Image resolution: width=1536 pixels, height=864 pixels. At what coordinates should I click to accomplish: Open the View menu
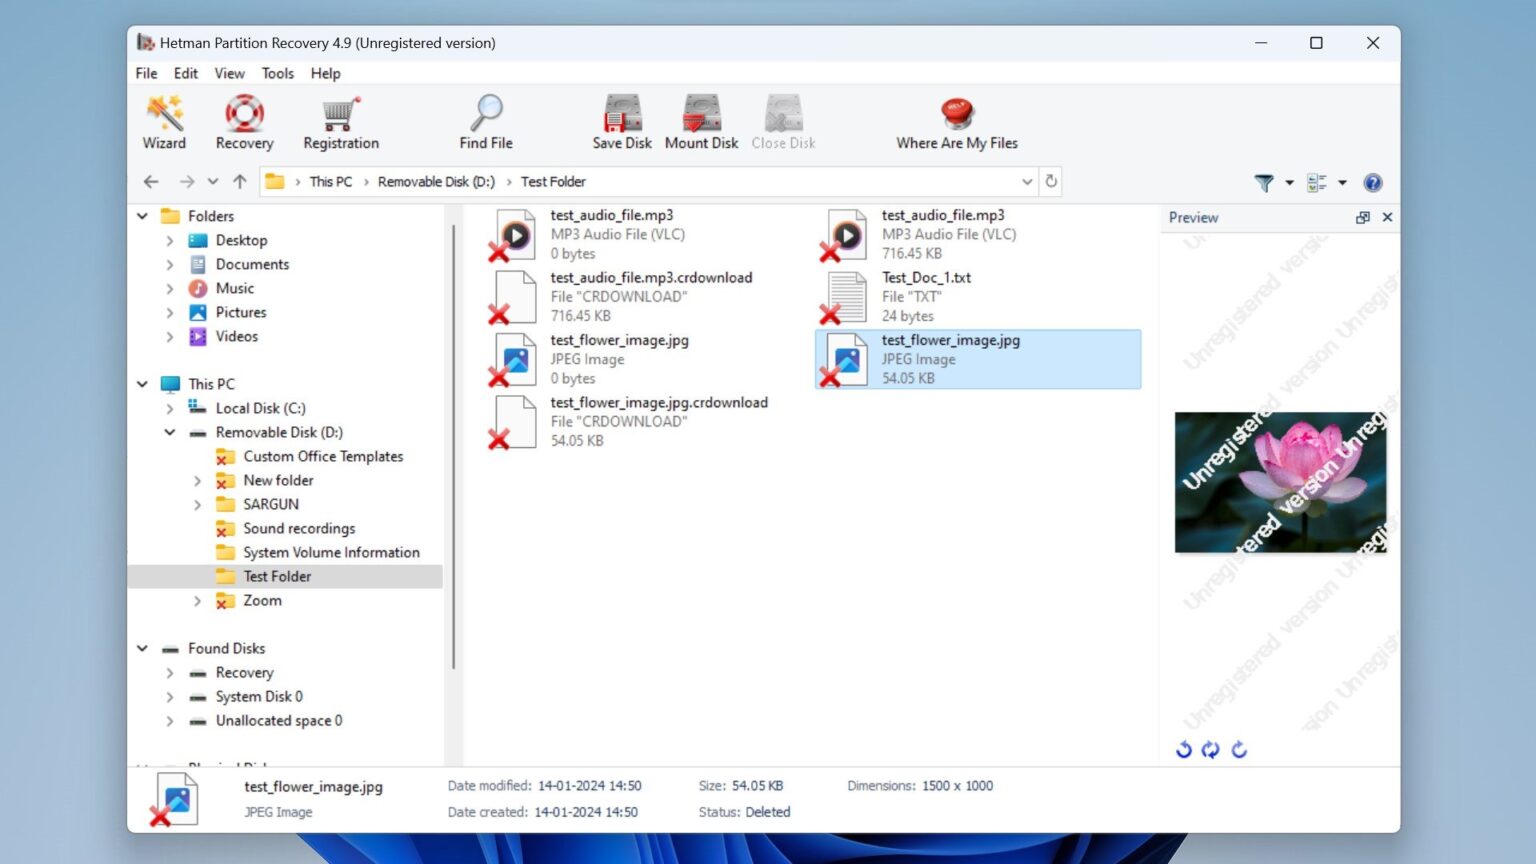point(229,73)
